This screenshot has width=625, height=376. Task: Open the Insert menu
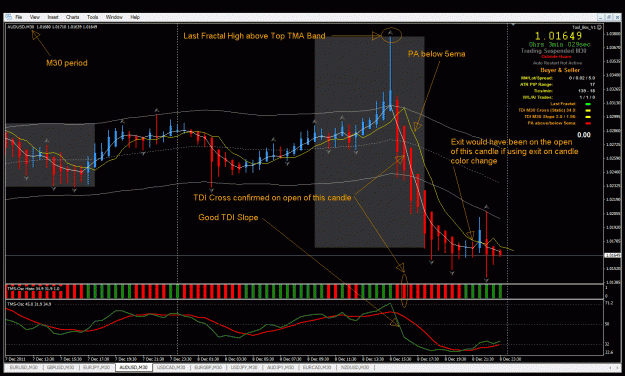pos(53,17)
